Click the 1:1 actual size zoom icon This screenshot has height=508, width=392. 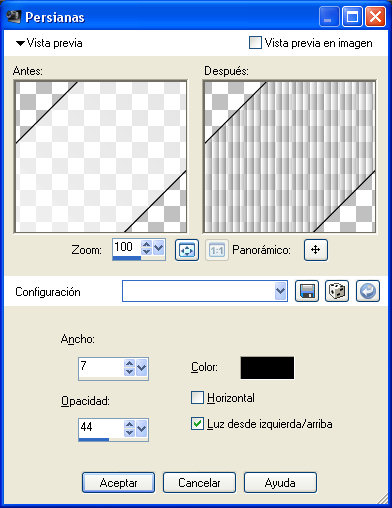[217, 250]
